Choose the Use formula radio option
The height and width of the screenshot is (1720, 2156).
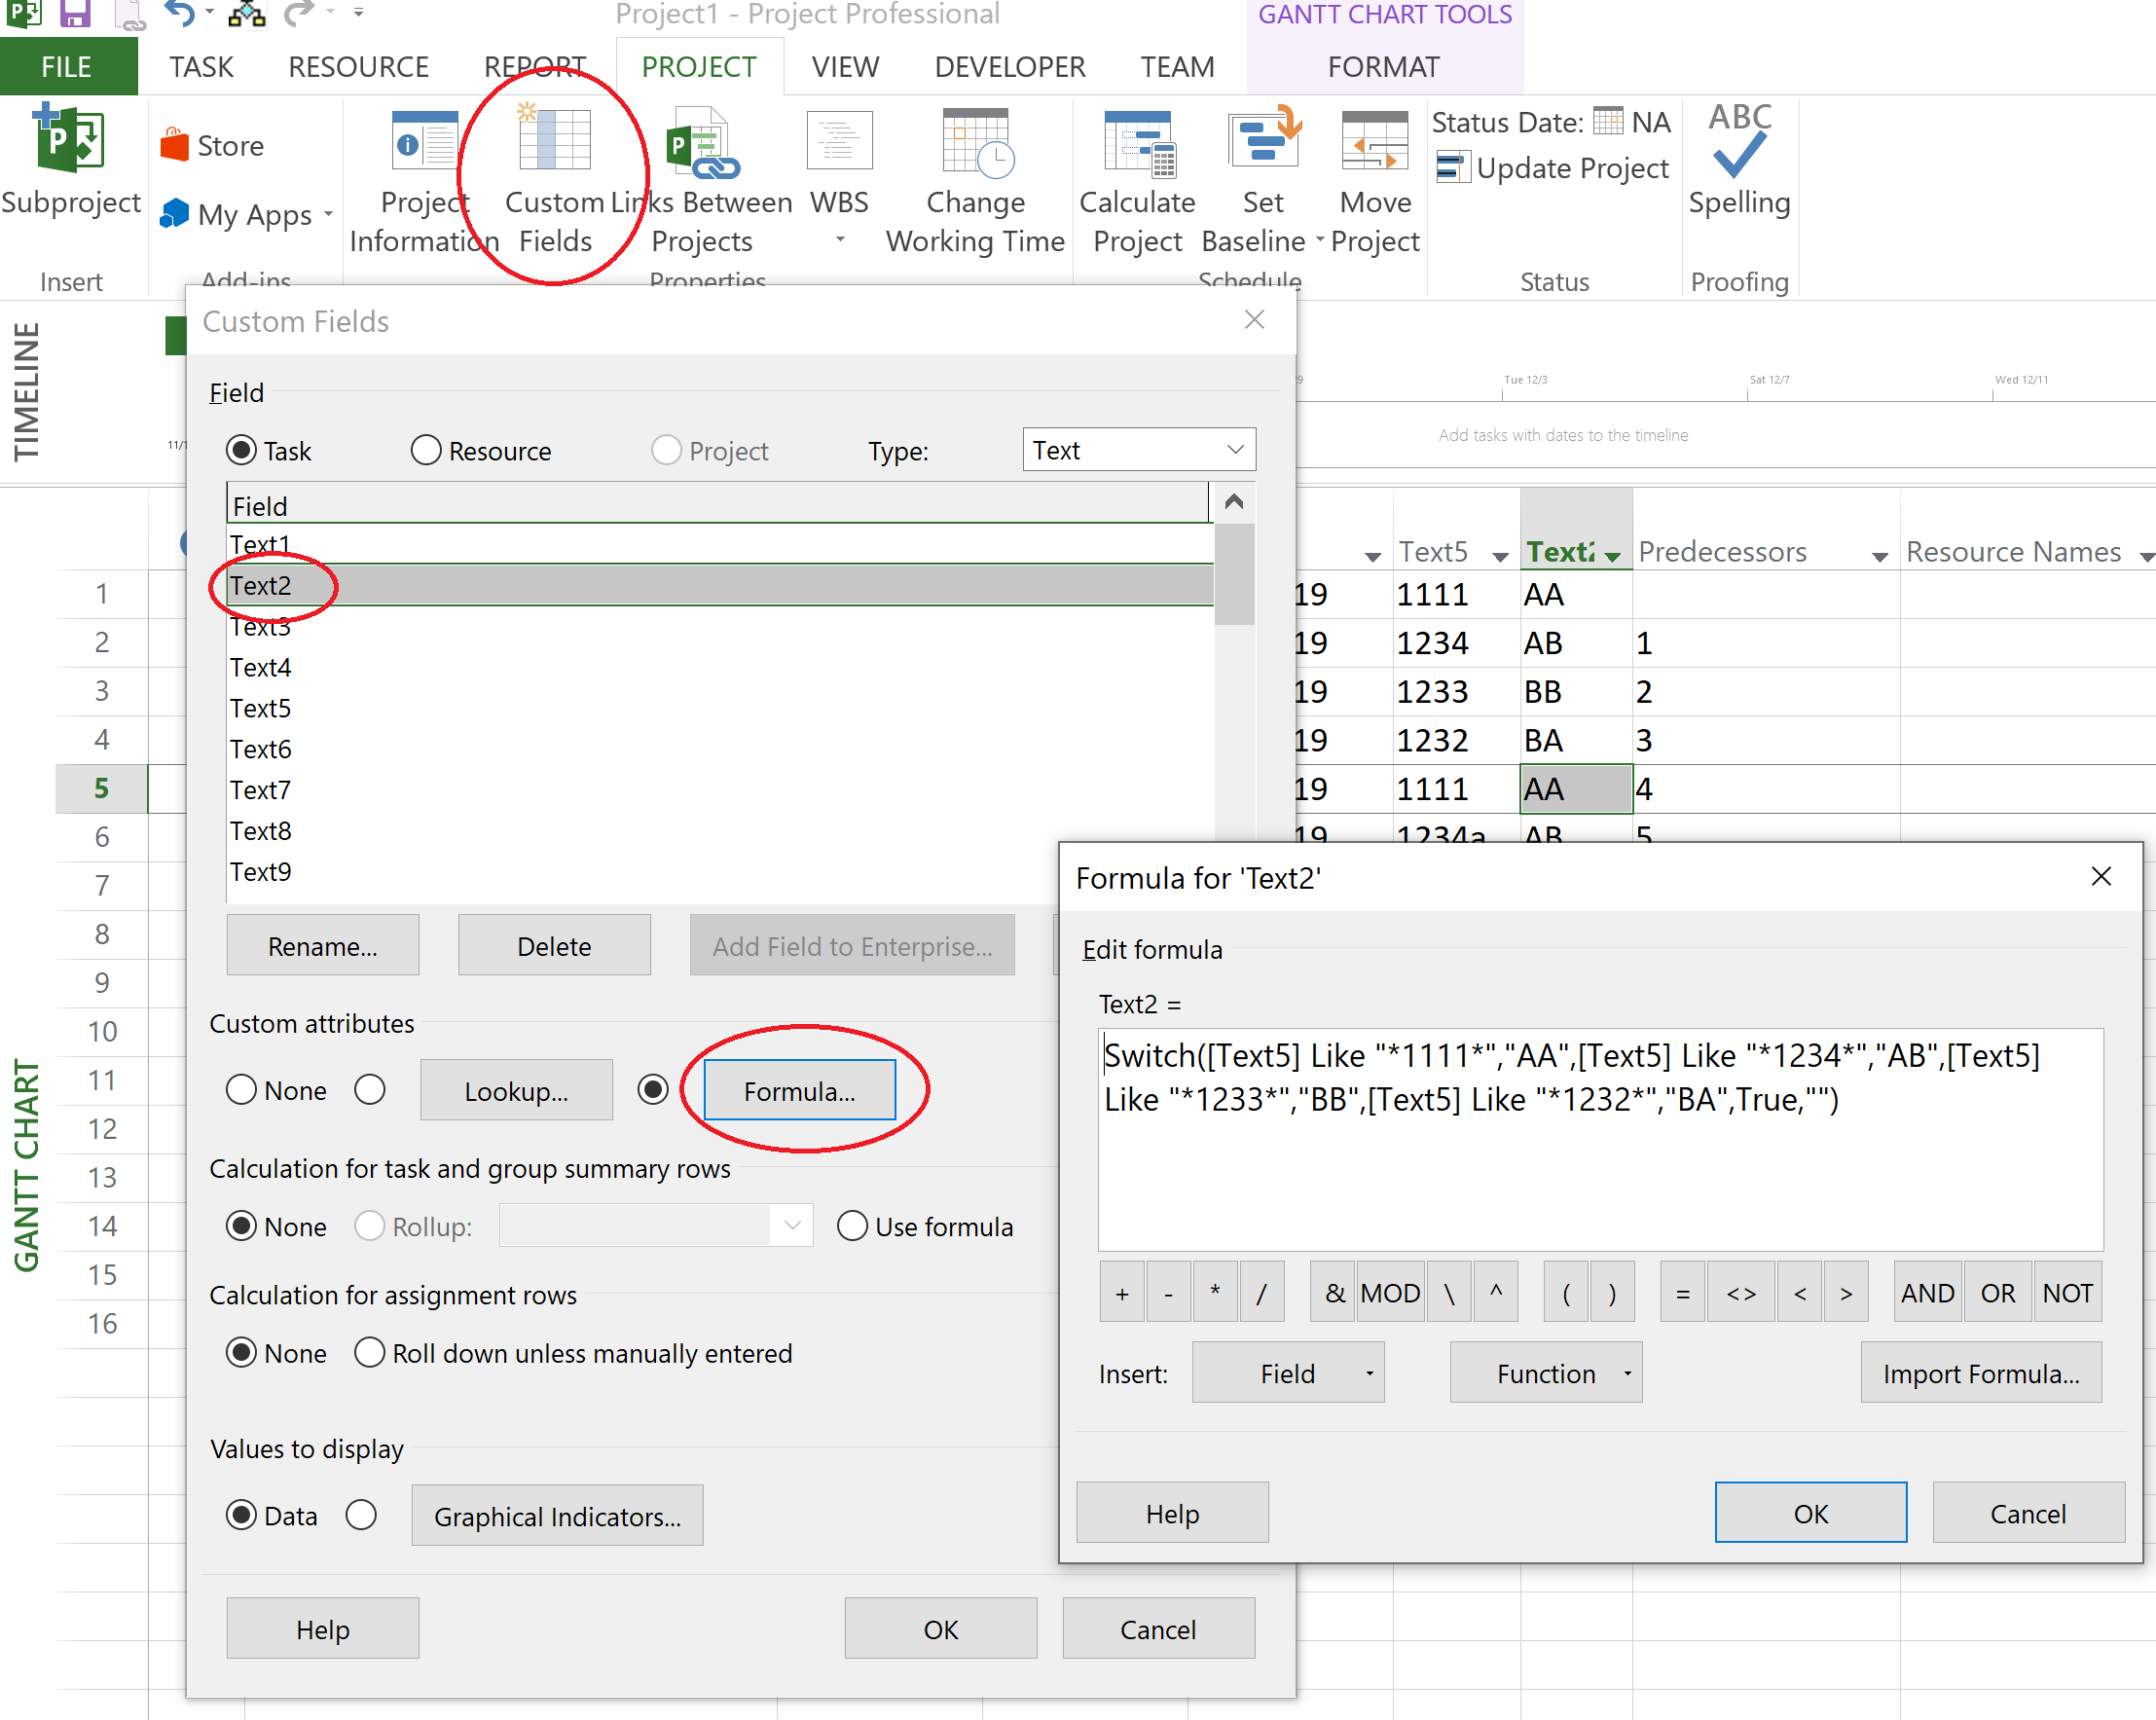[852, 1227]
